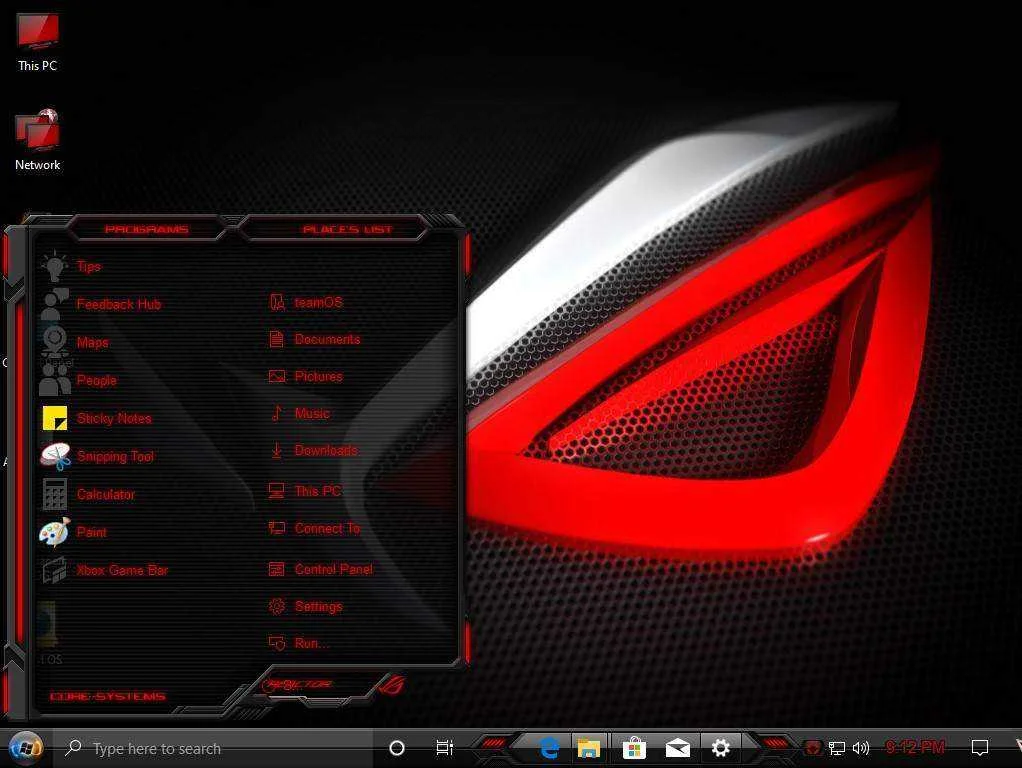This screenshot has width=1022, height=768.
Task: Open Pictures link
Action: [x=318, y=376]
